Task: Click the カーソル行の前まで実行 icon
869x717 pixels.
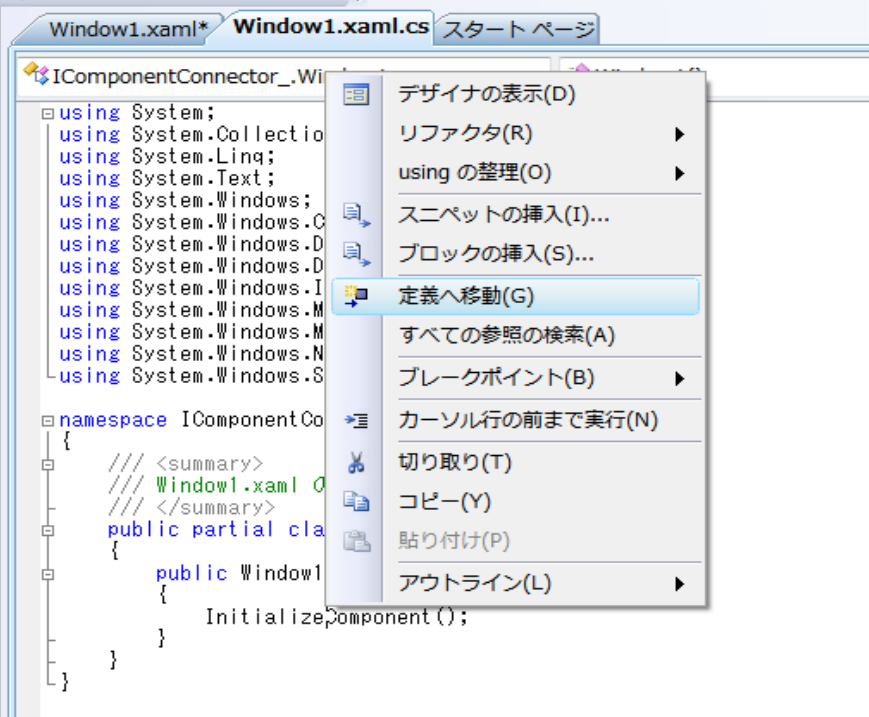Action: pyautogui.click(x=356, y=421)
